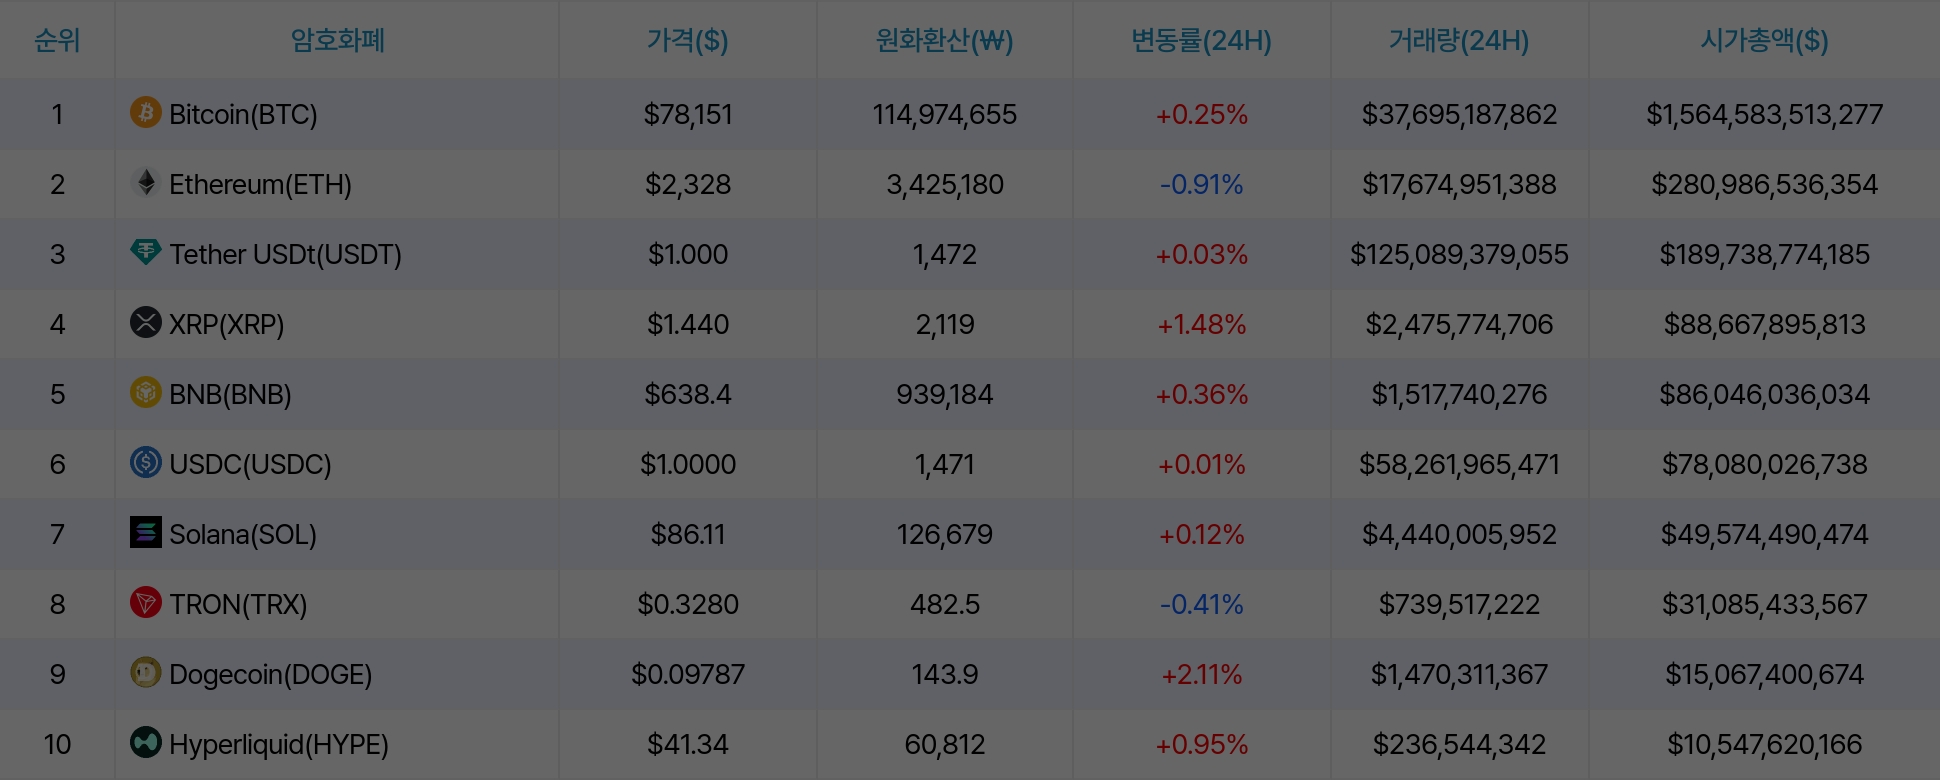Sort by 거래량(24H) column header
The height and width of the screenshot is (780, 1940).
(x=1459, y=40)
